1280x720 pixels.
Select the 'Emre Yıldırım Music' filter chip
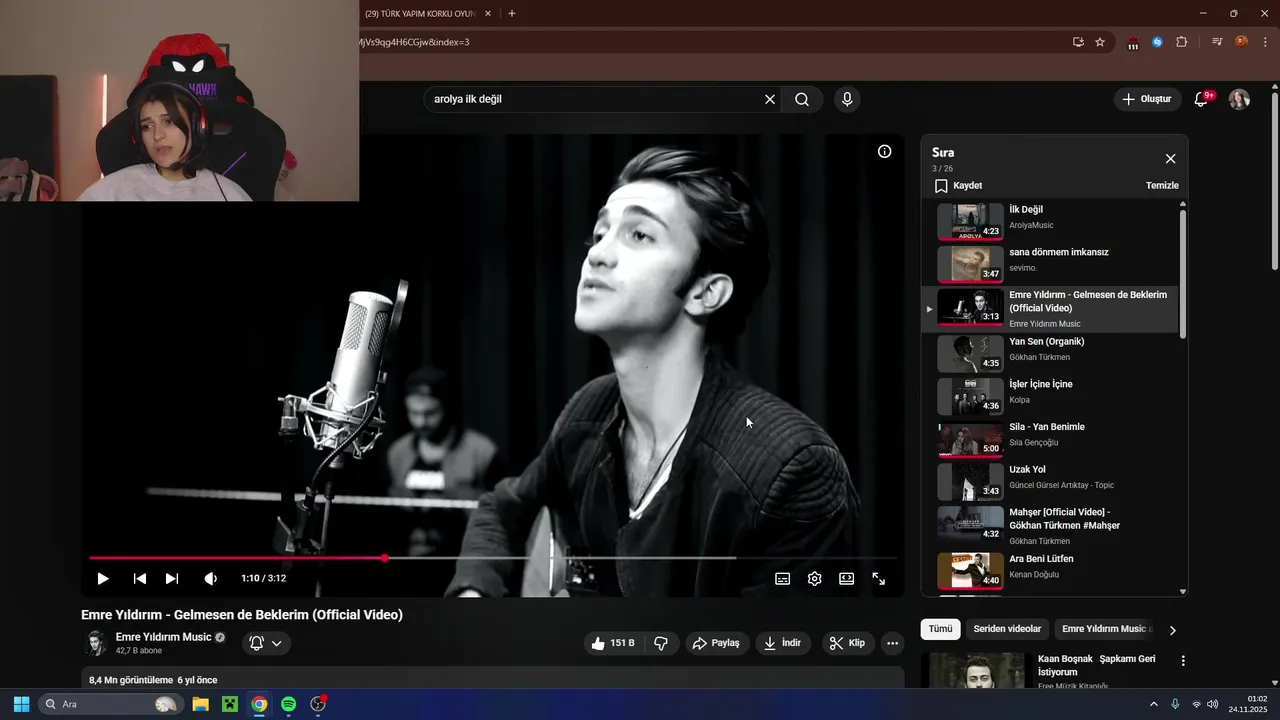click(x=1106, y=629)
